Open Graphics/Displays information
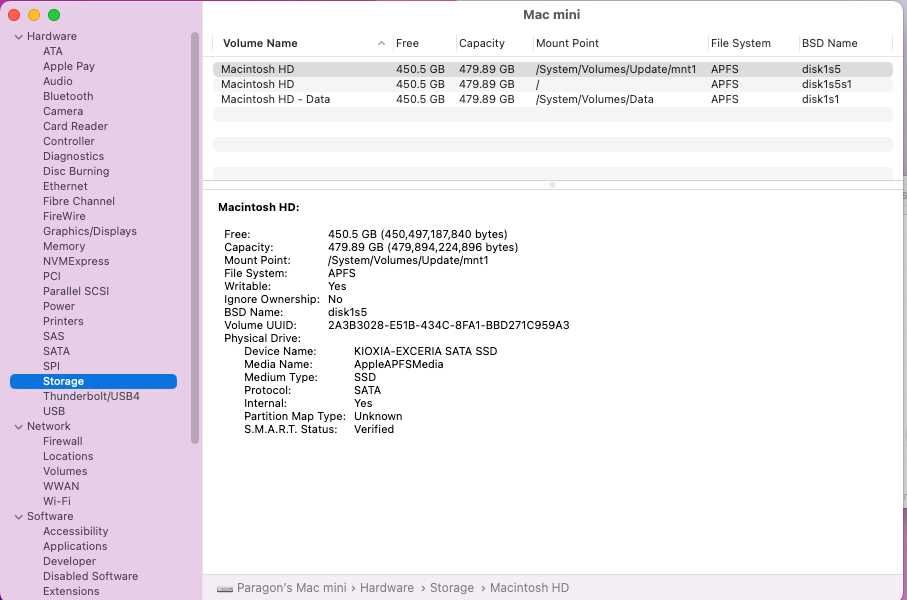The height and width of the screenshot is (600, 907). pos(90,231)
